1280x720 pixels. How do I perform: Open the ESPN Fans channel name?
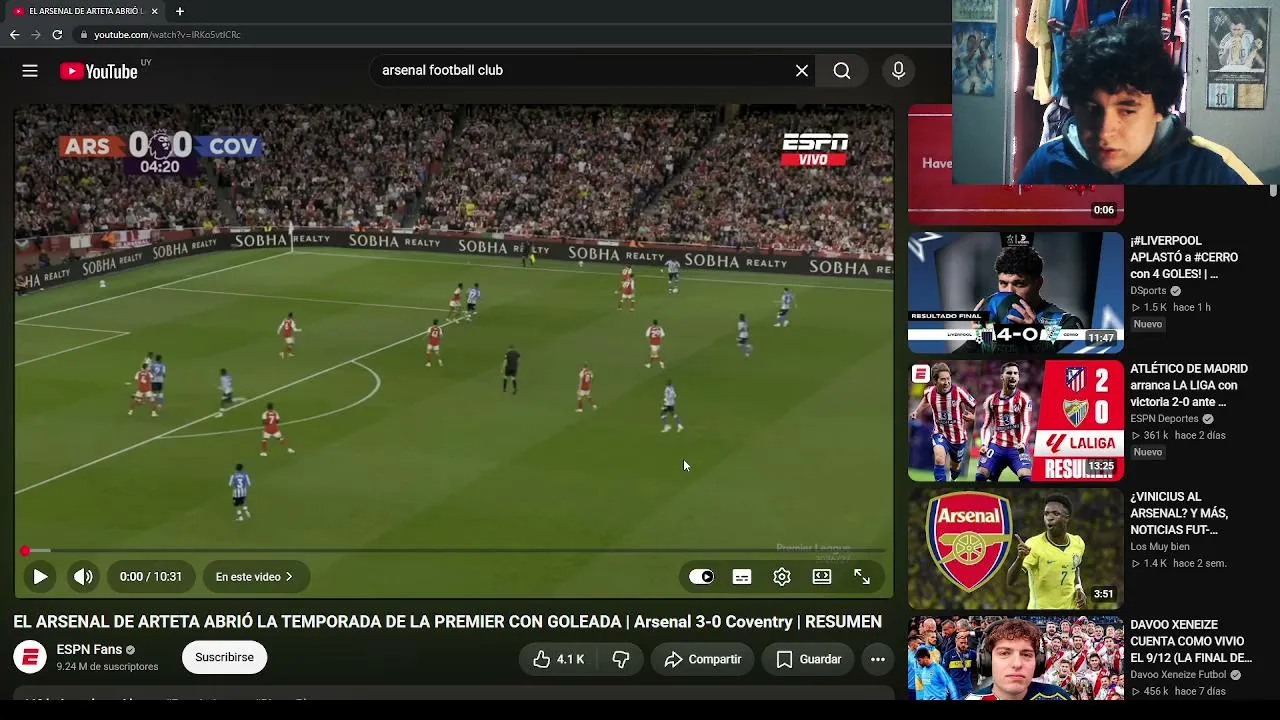pos(89,650)
